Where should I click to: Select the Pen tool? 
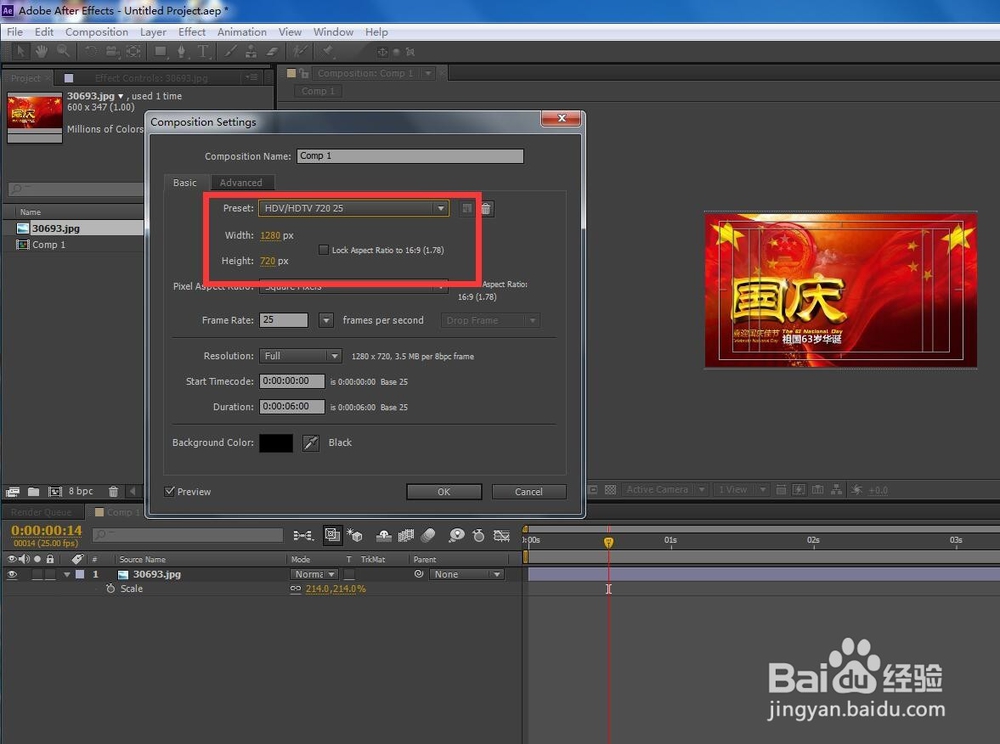point(182,51)
